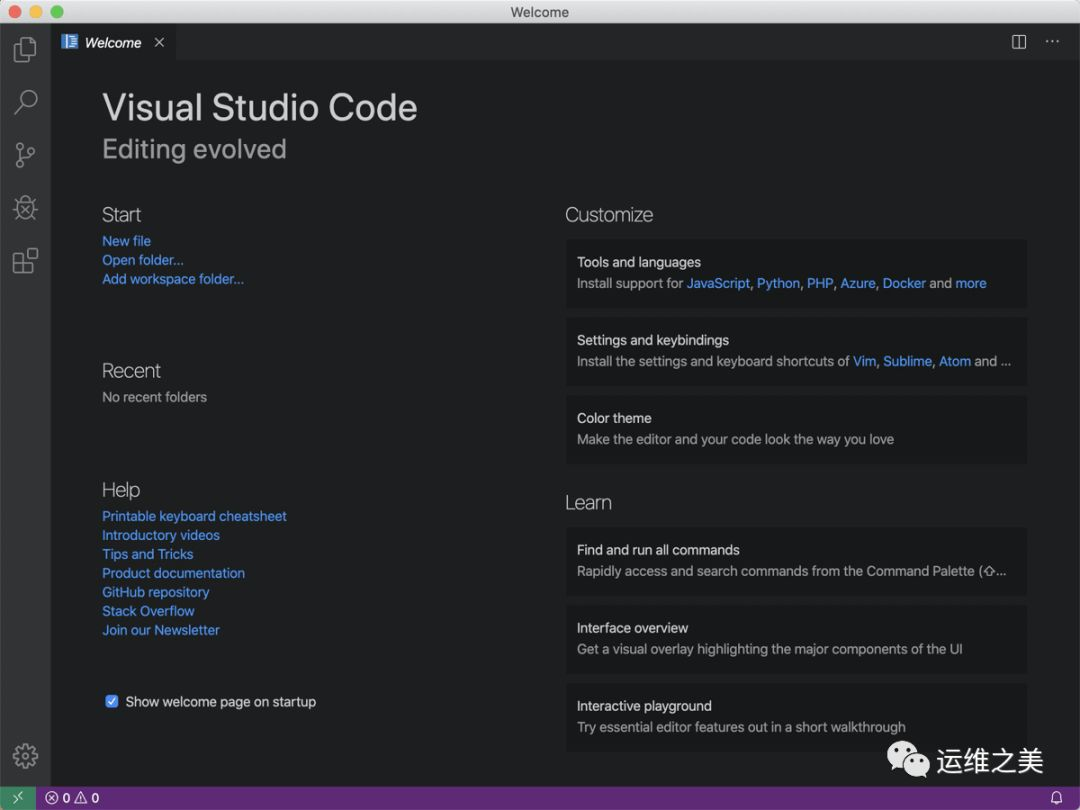Close the Welcome tab
Screen dimensions: 1080x810
(159, 43)
